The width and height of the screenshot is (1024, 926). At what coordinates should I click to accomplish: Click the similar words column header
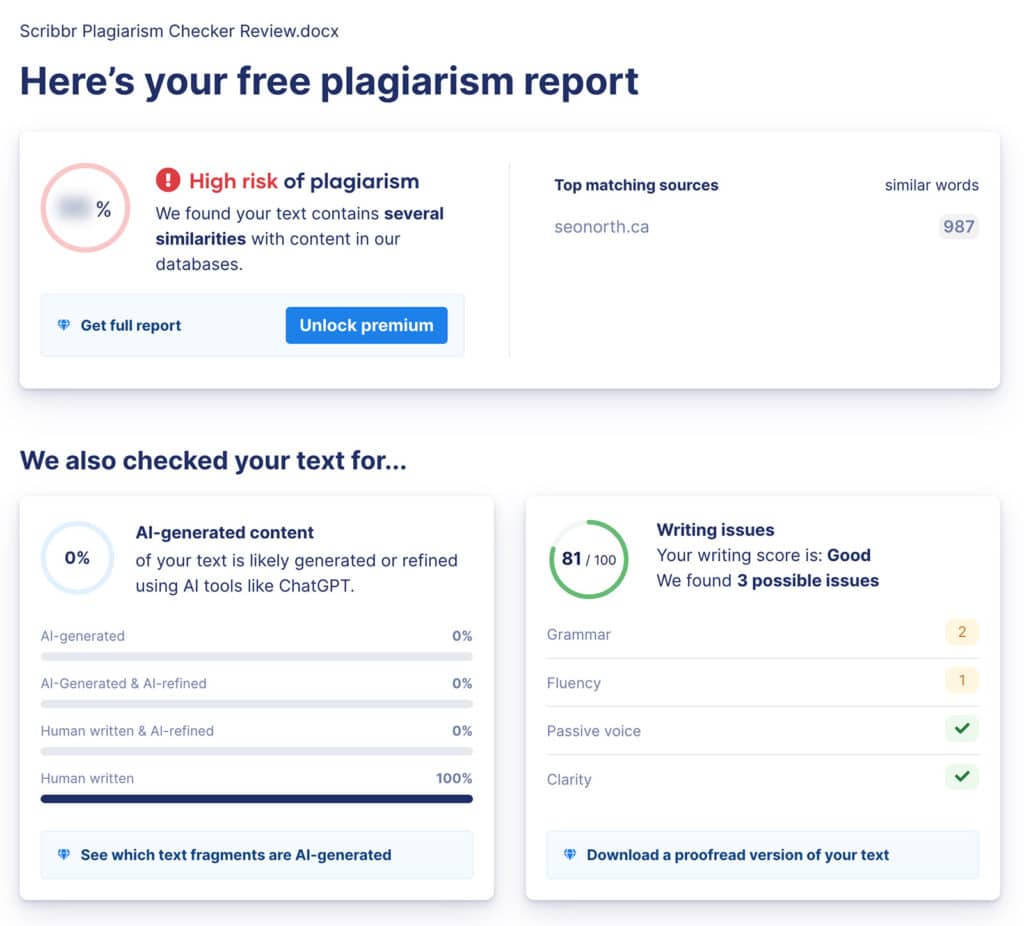pos(931,185)
